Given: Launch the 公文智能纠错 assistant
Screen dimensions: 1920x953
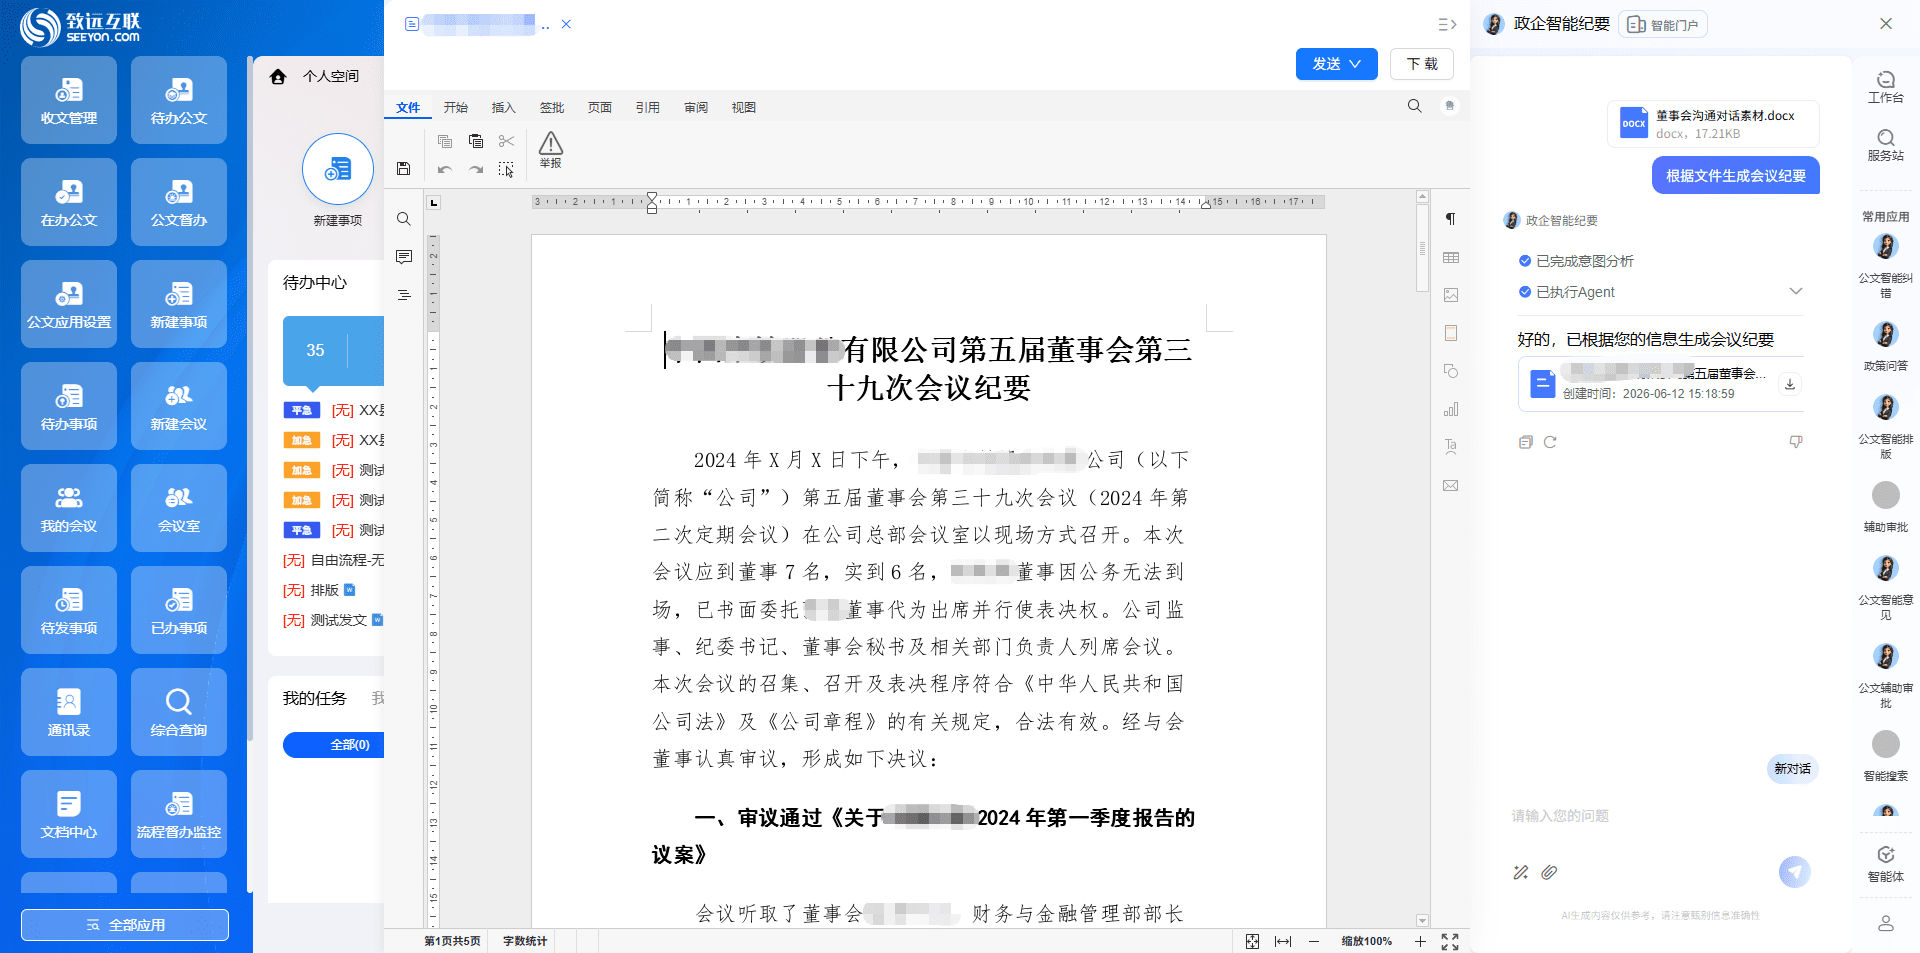Looking at the screenshot, I should (x=1886, y=265).
